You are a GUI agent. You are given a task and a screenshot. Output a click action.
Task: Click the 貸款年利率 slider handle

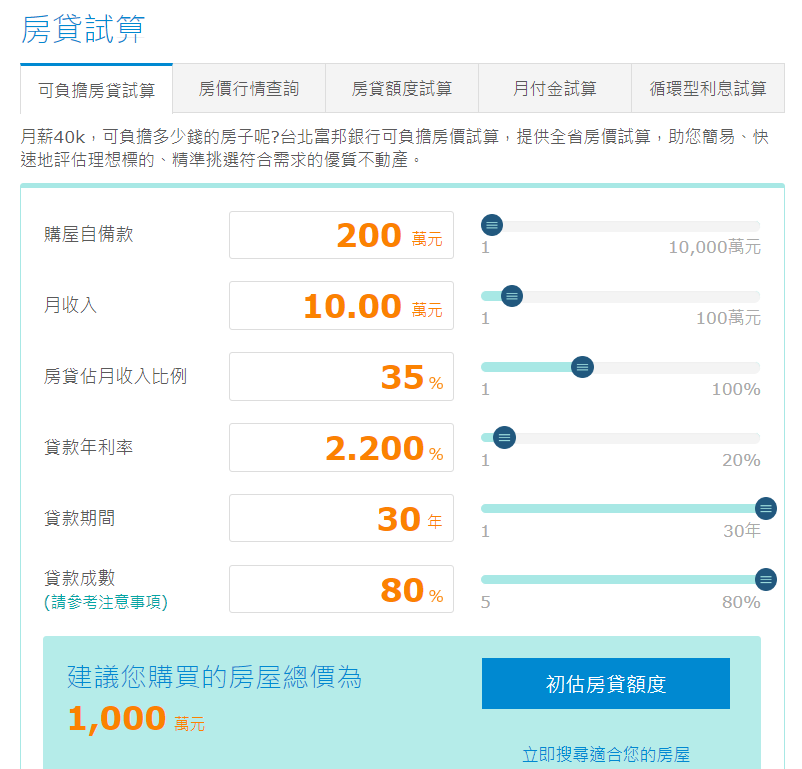coord(505,438)
